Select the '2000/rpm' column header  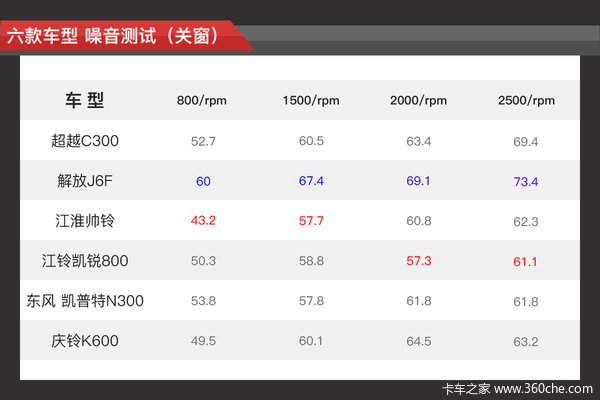click(419, 101)
